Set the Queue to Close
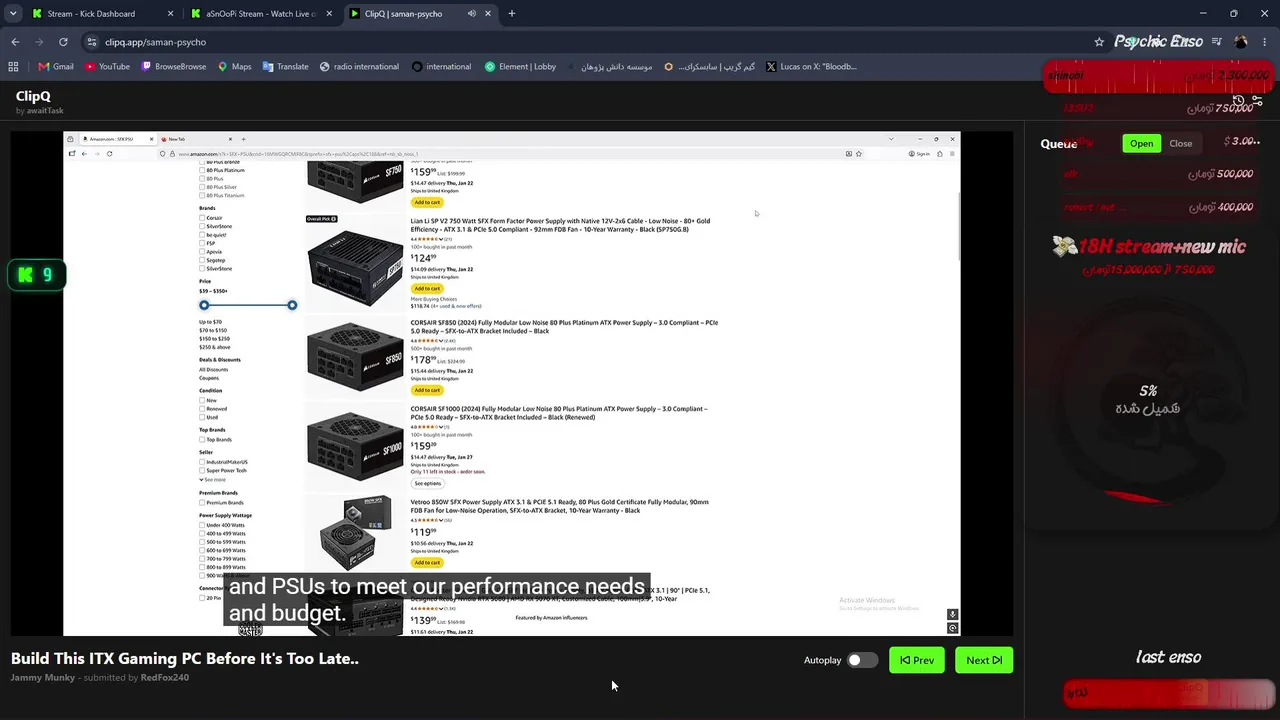The image size is (1280, 720). (1181, 143)
